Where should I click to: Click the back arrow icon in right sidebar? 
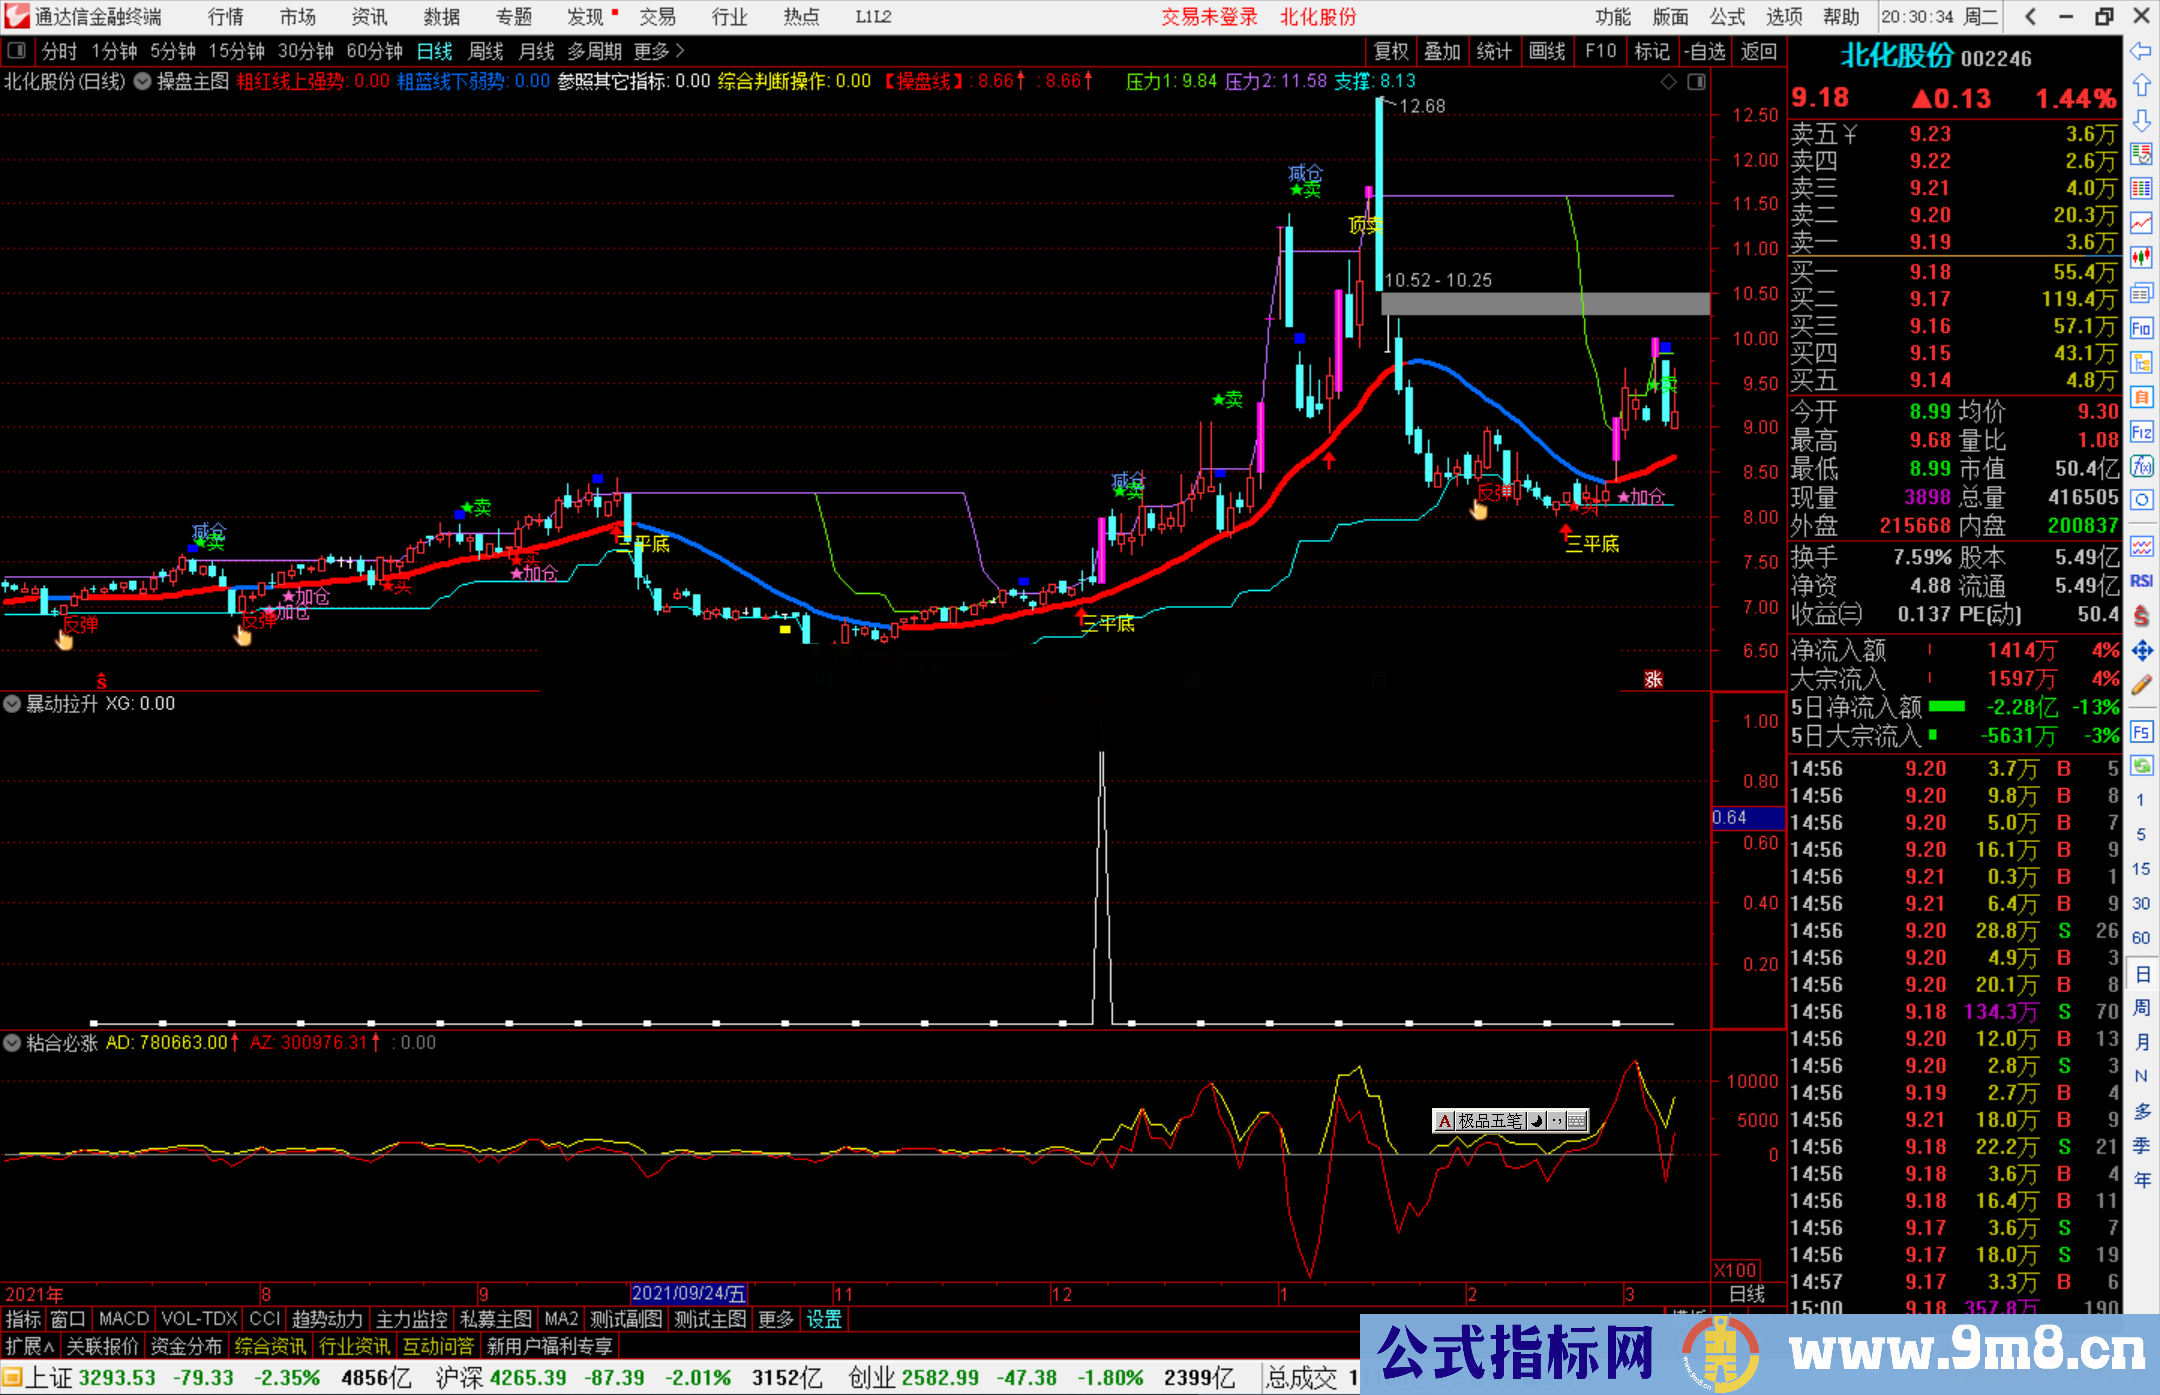click(2141, 51)
